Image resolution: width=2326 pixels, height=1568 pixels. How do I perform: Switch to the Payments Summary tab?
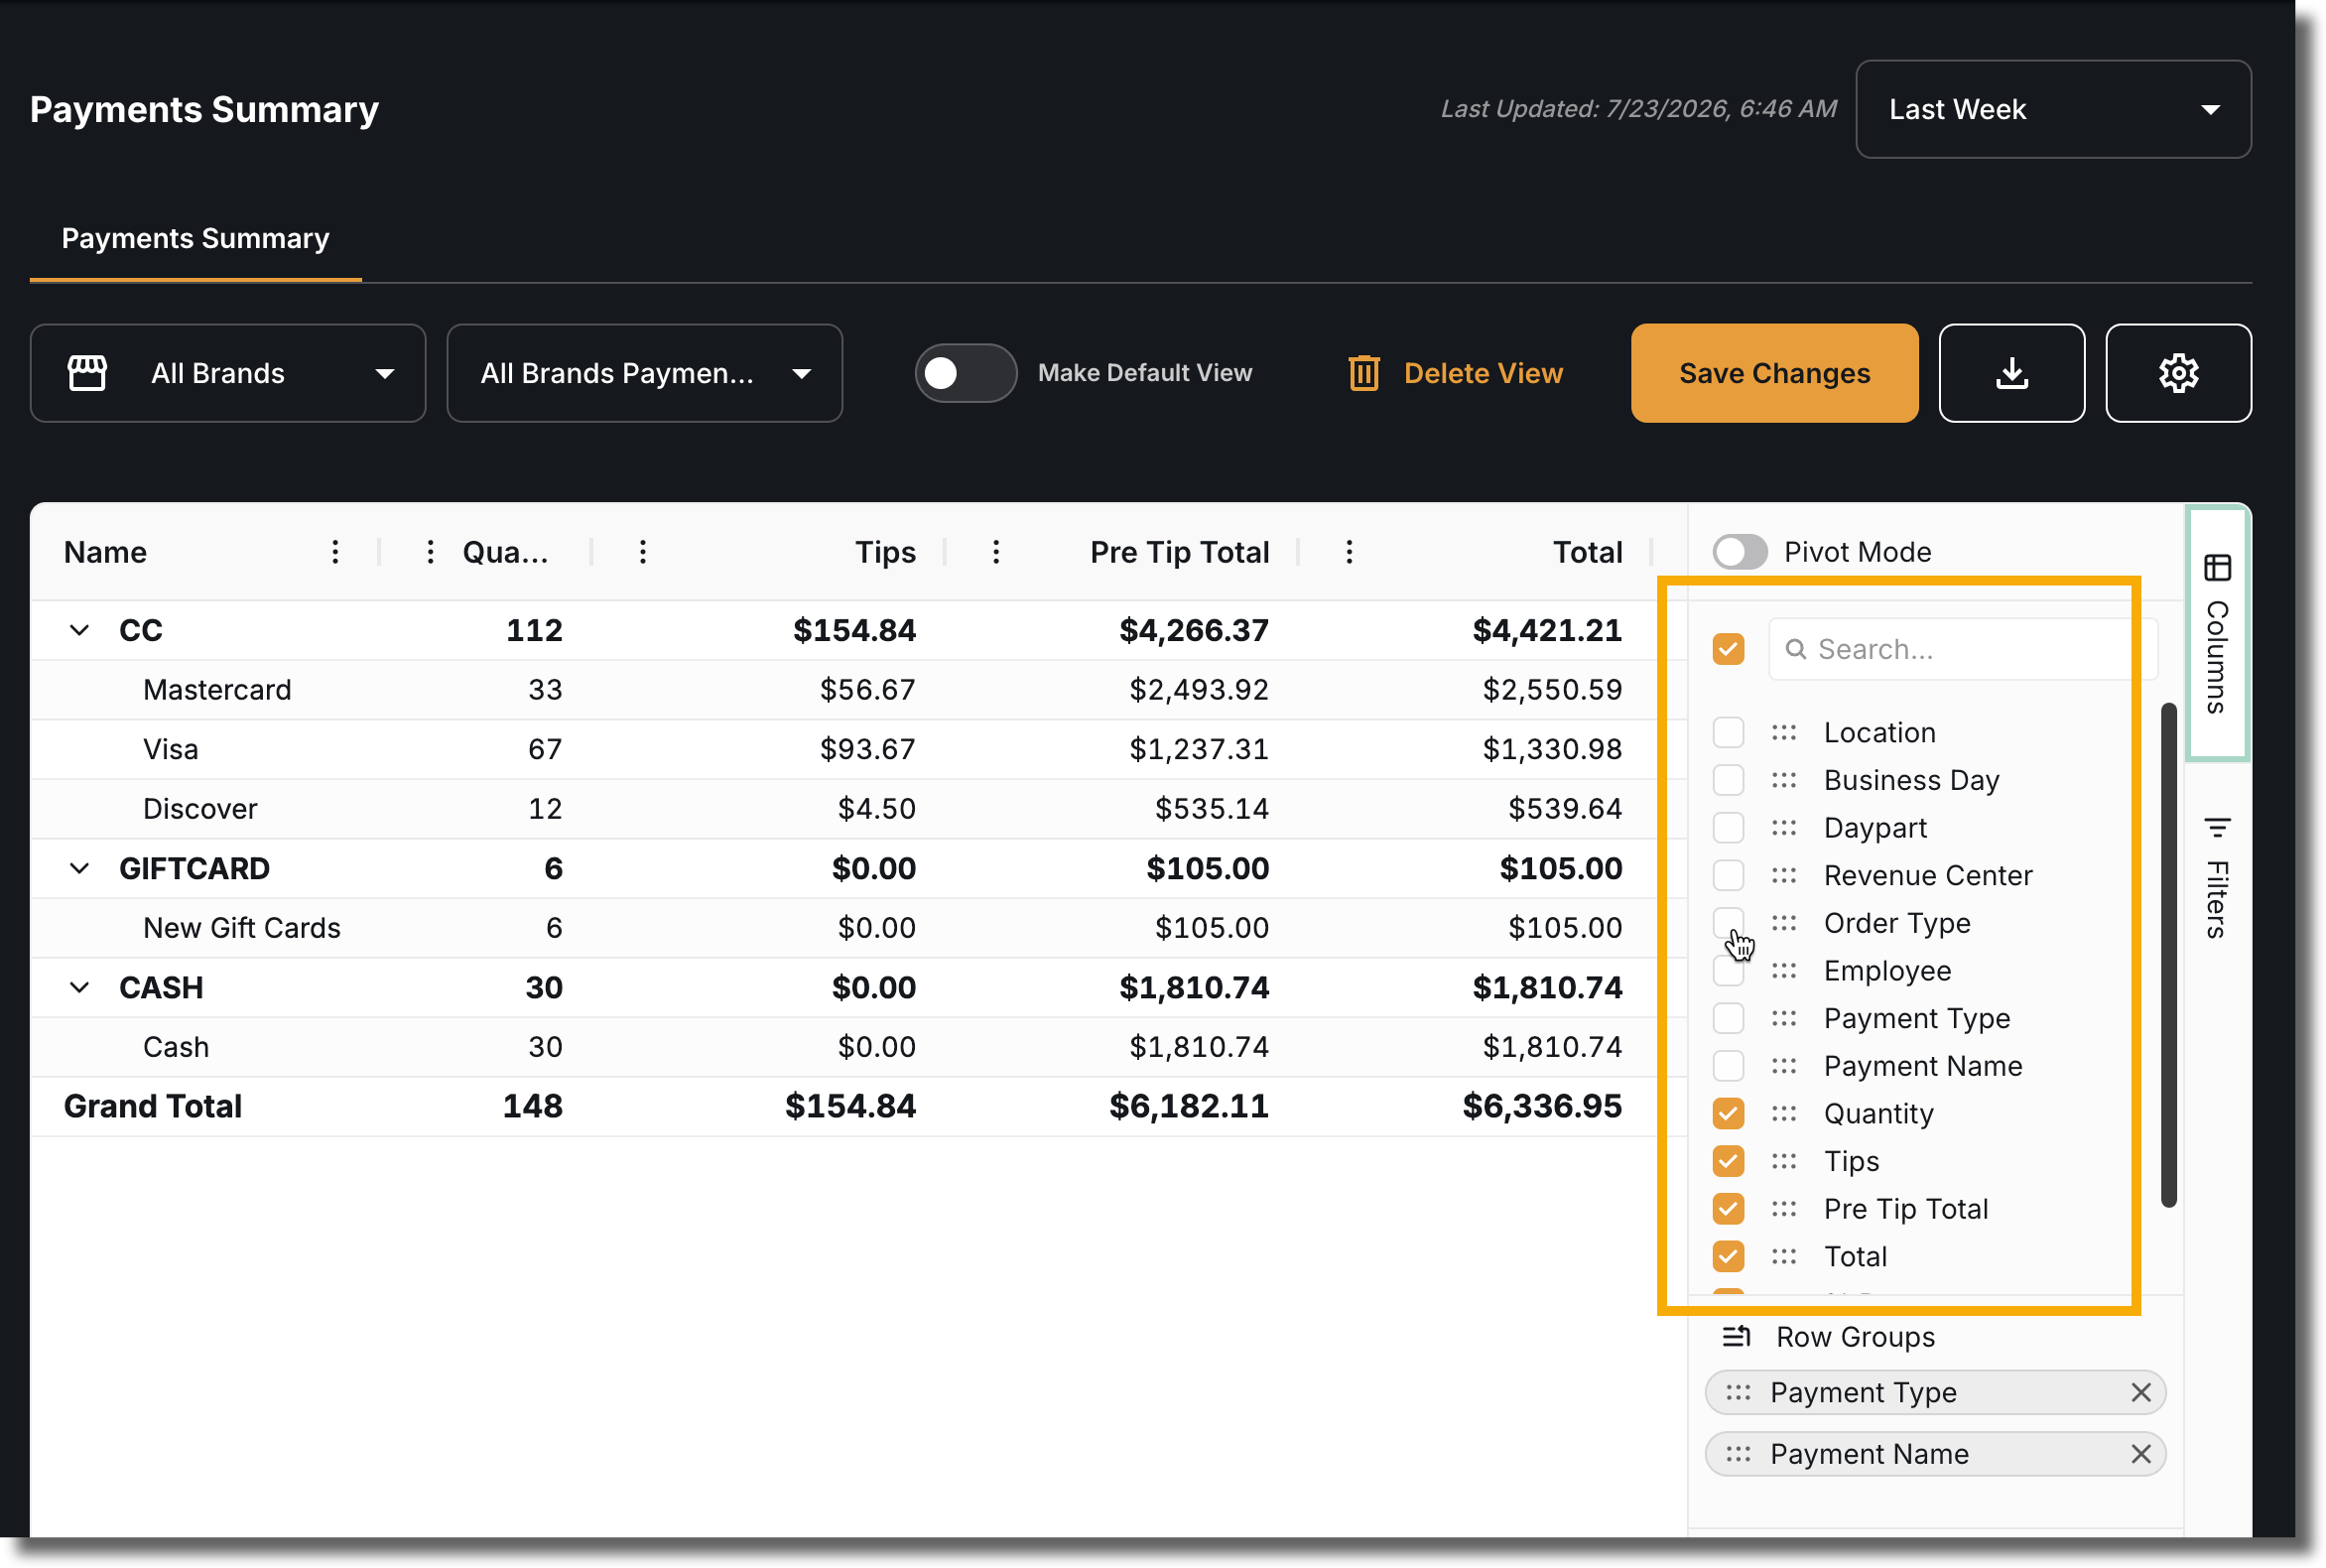tap(195, 239)
